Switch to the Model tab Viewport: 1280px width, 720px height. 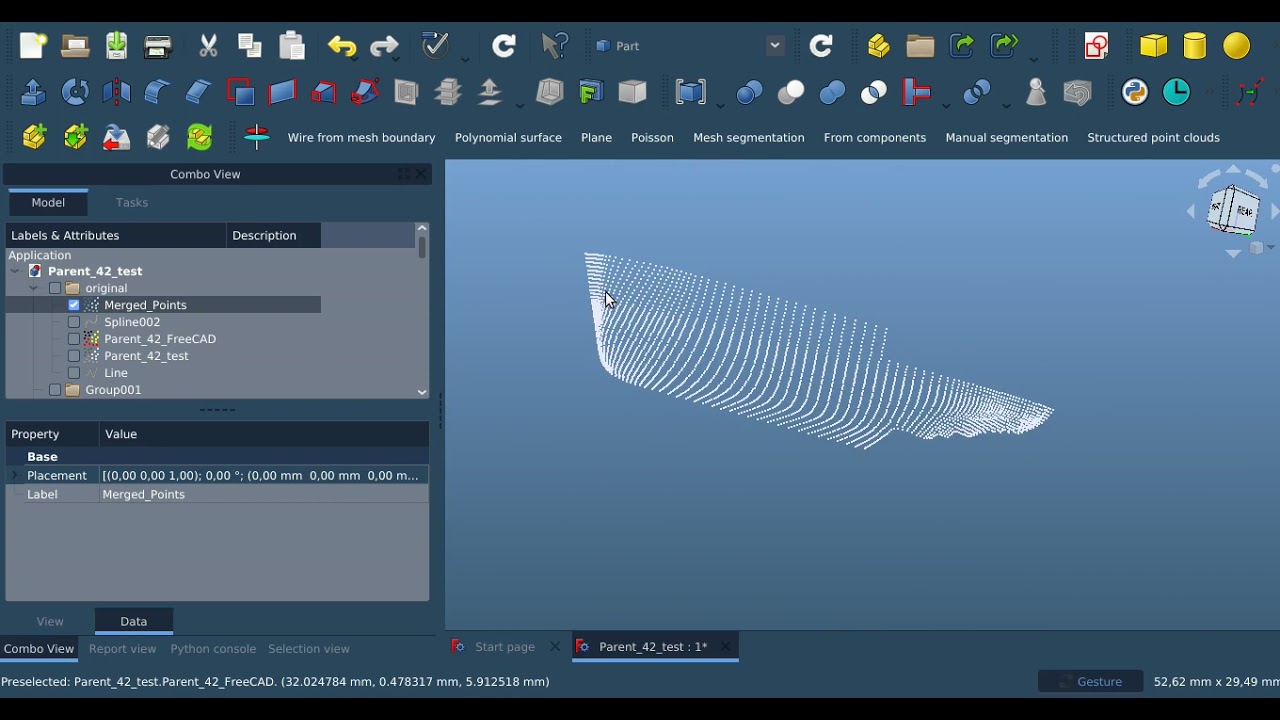[x=48, y=203]
